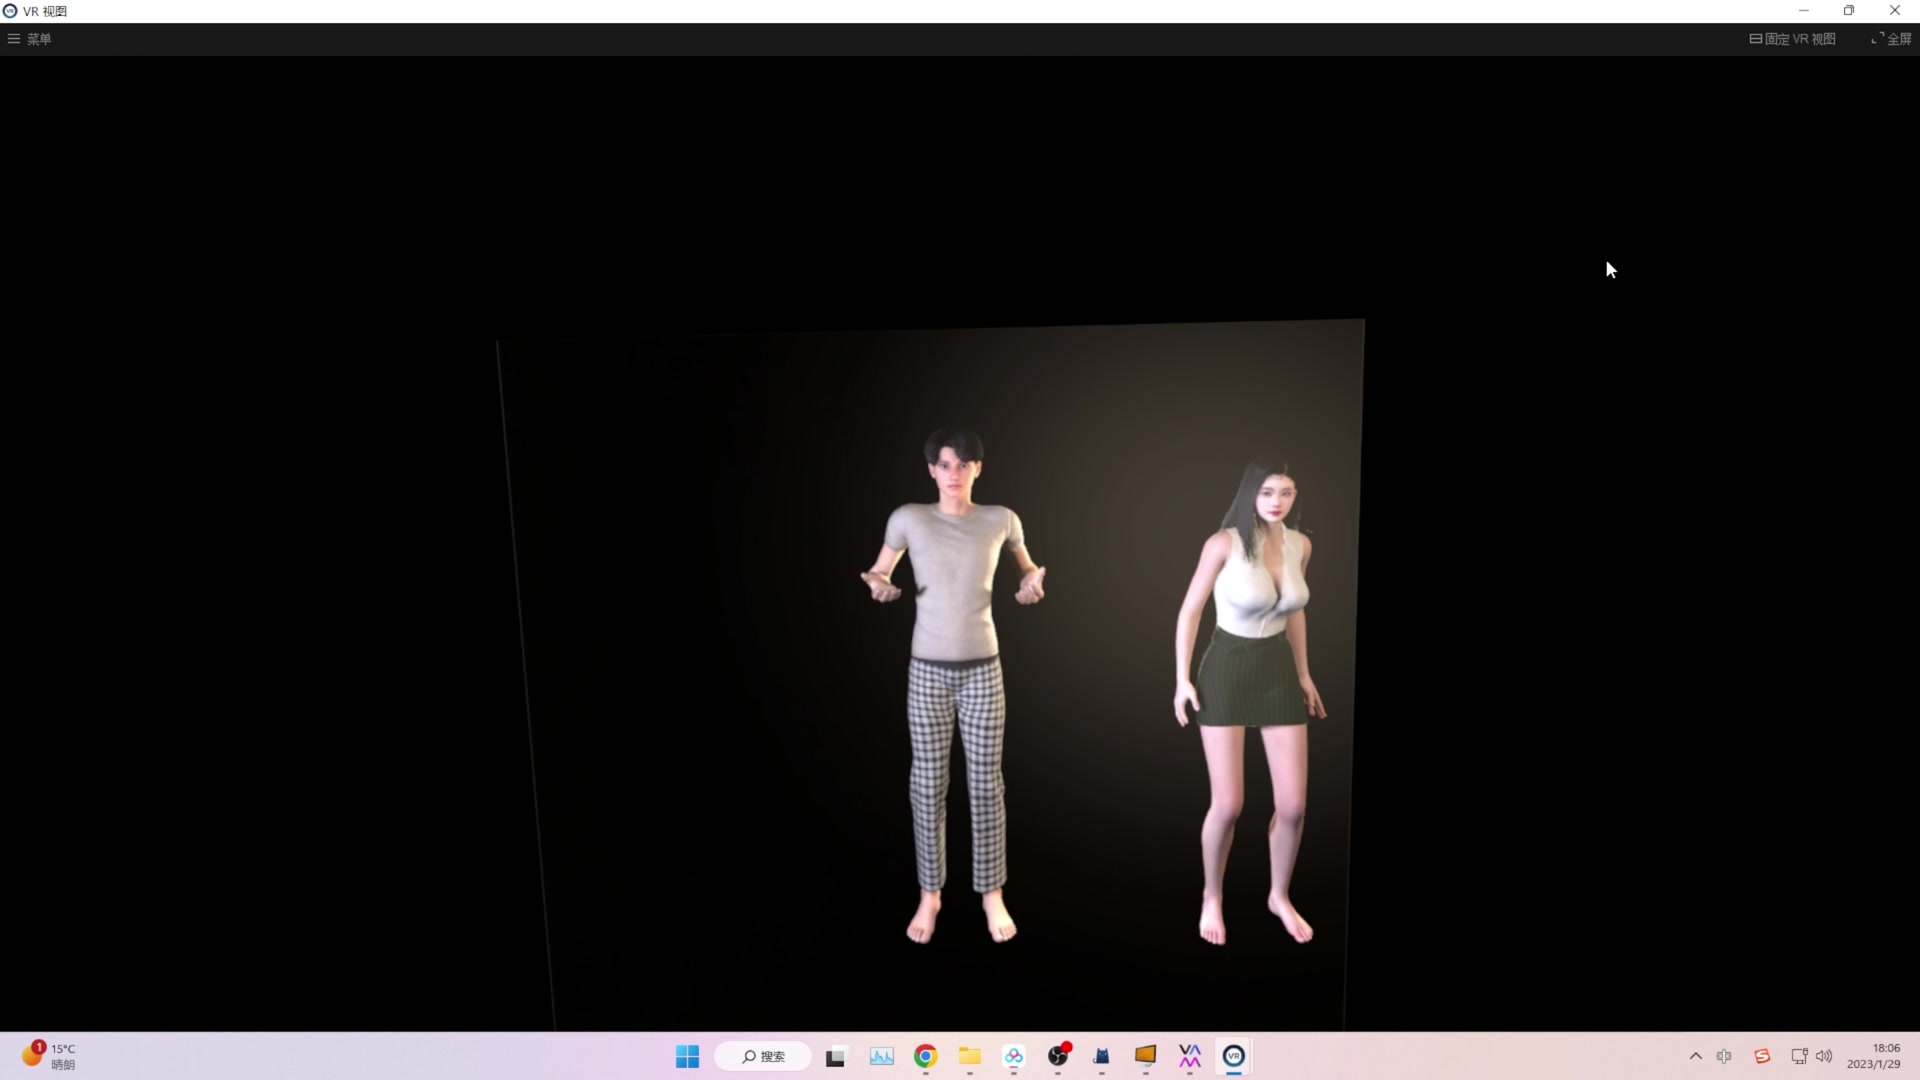Click the 搜索 search box on the taskbar
Screen dimensions: 1920x1080
point(762,1056)
